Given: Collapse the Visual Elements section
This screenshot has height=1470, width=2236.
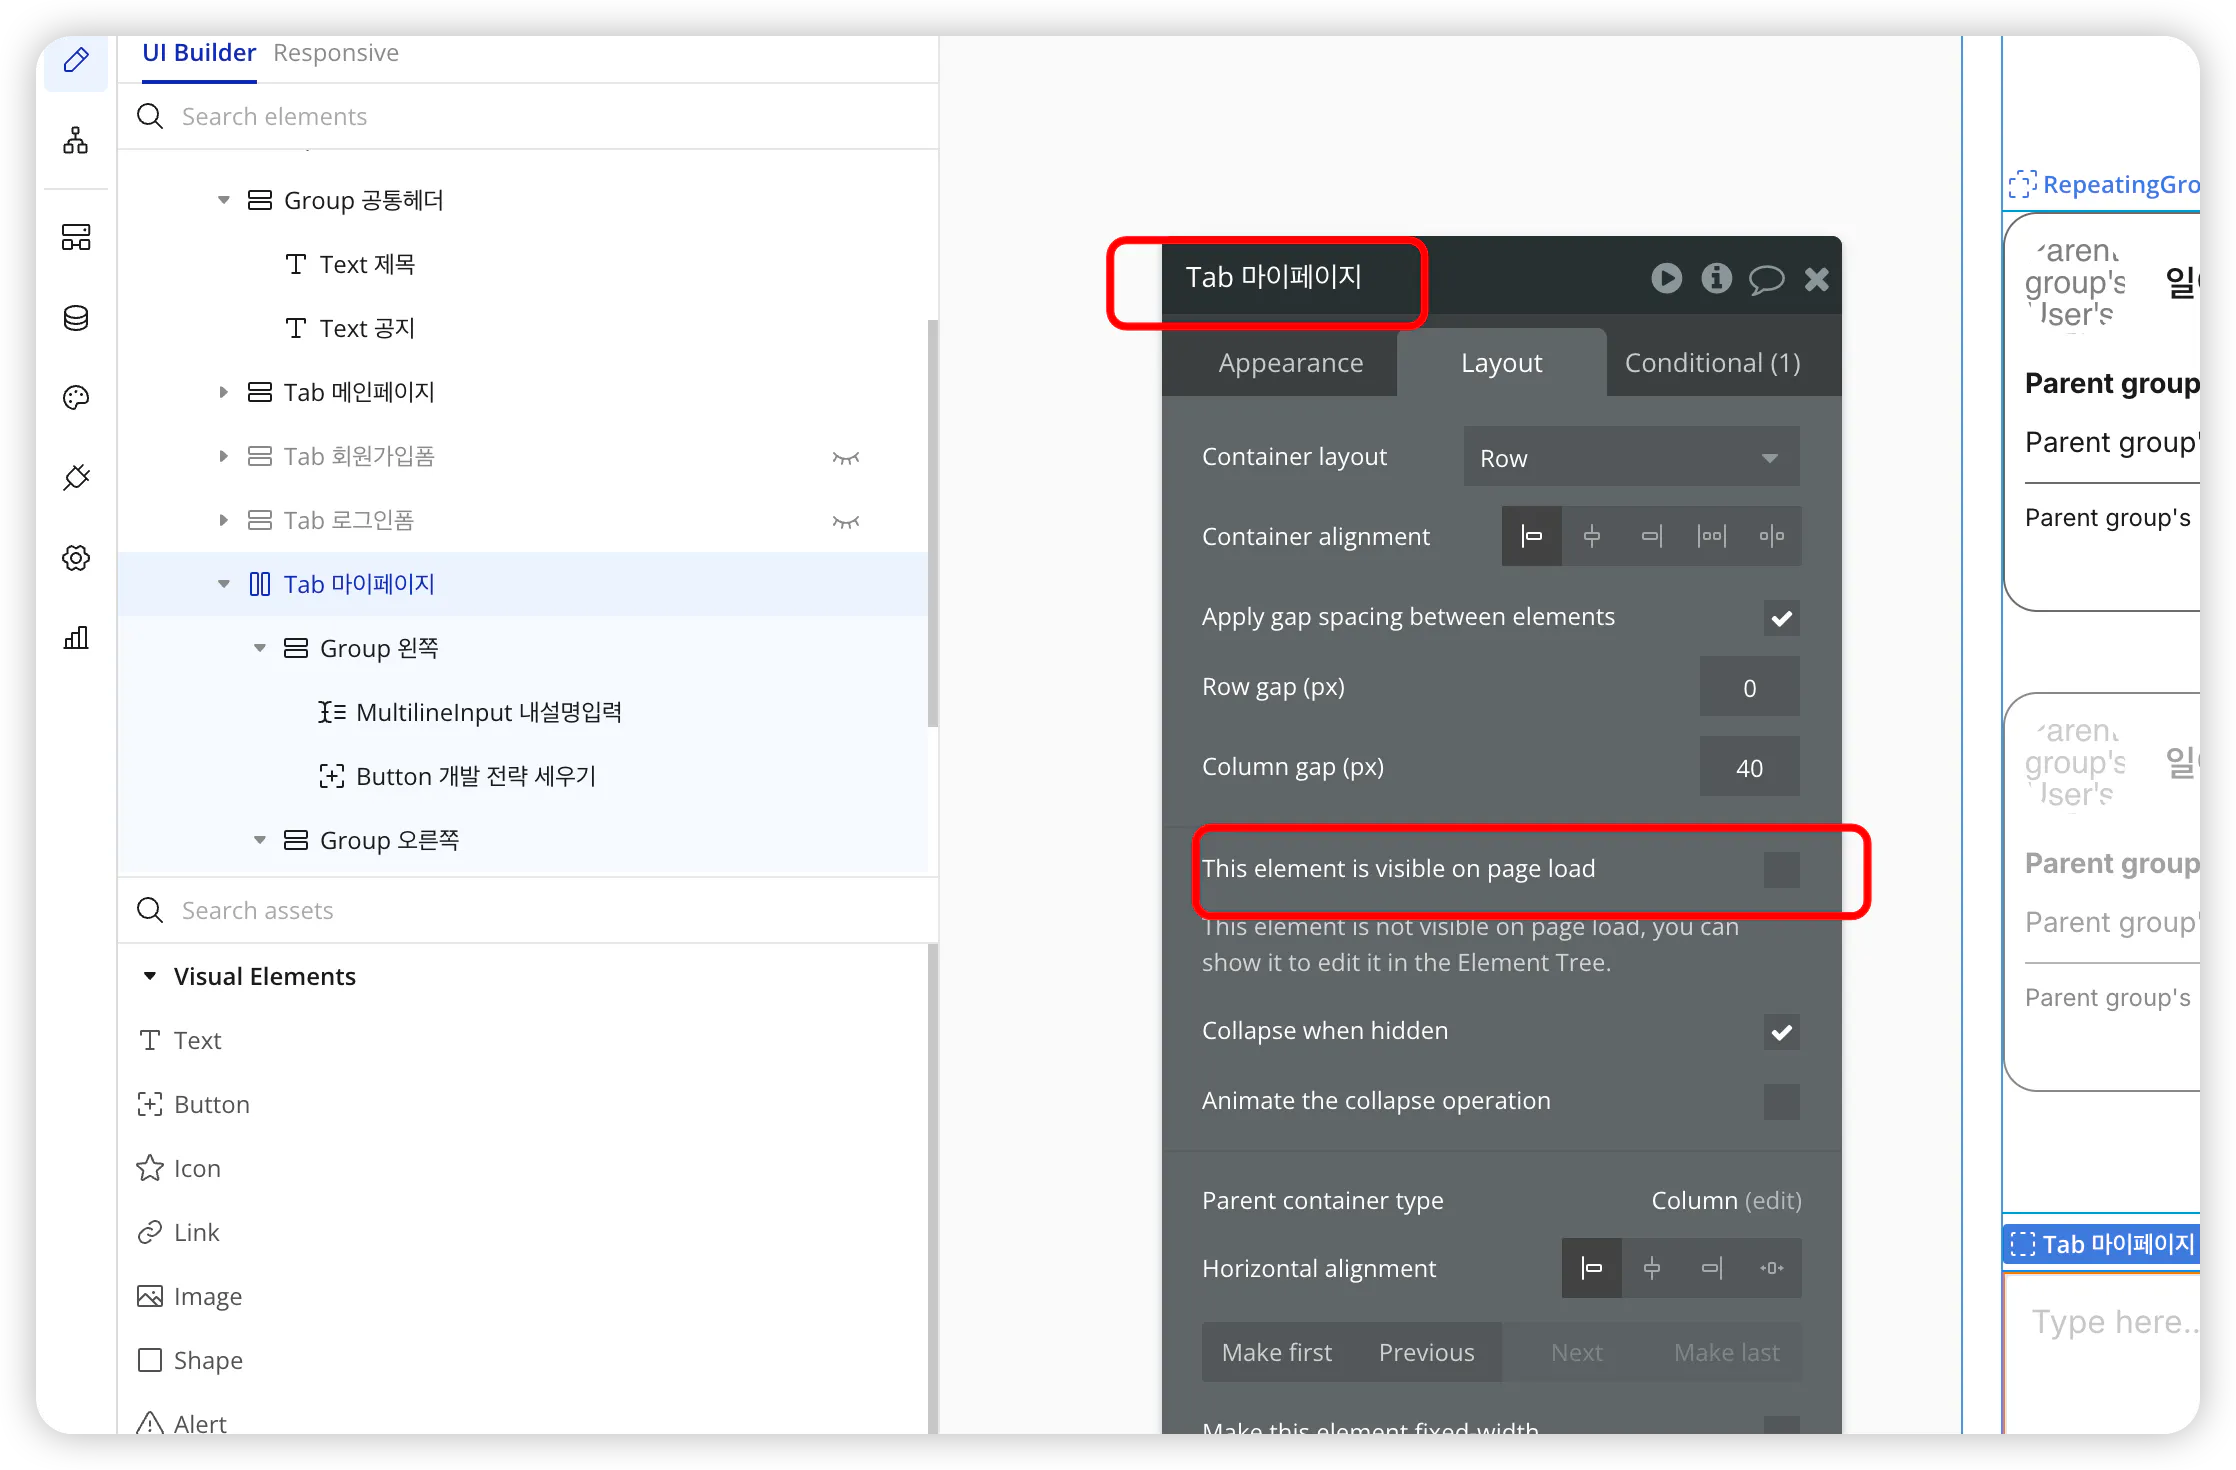Looking at the screenshot, I should 150,976.
